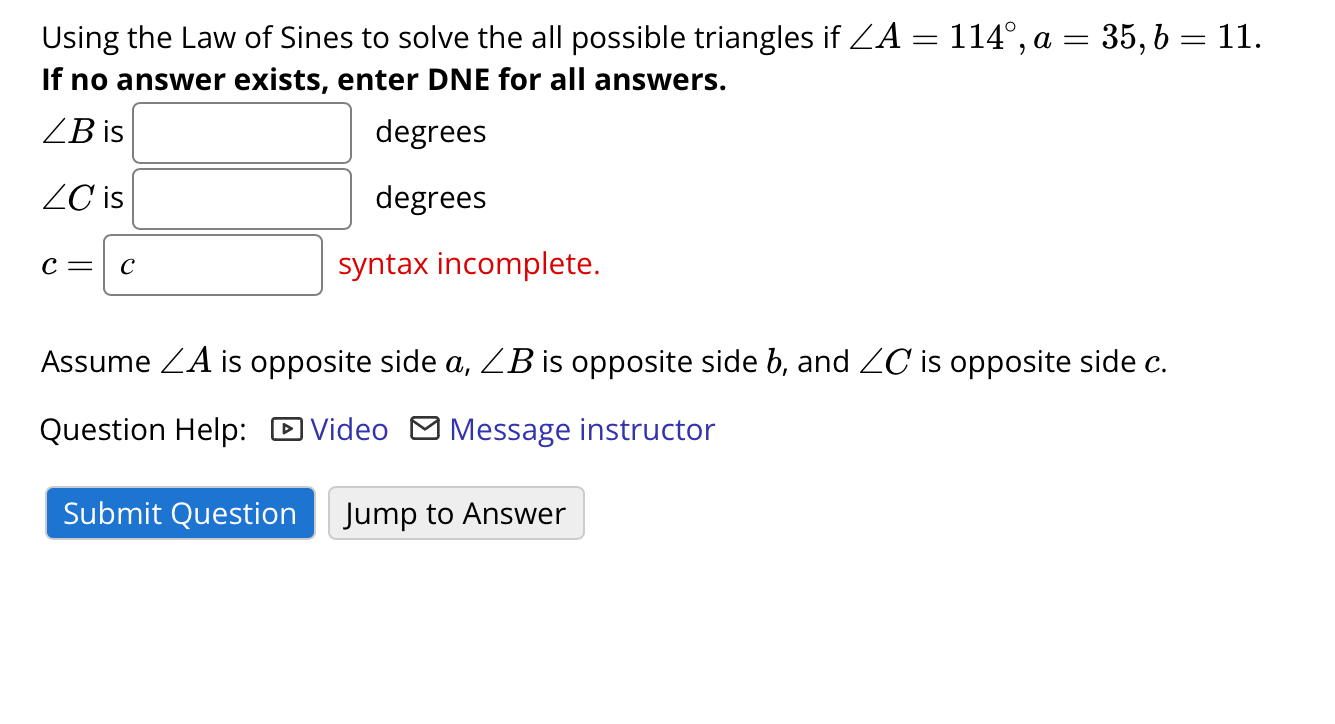Select the c value input field

click(x=212, y=264)
